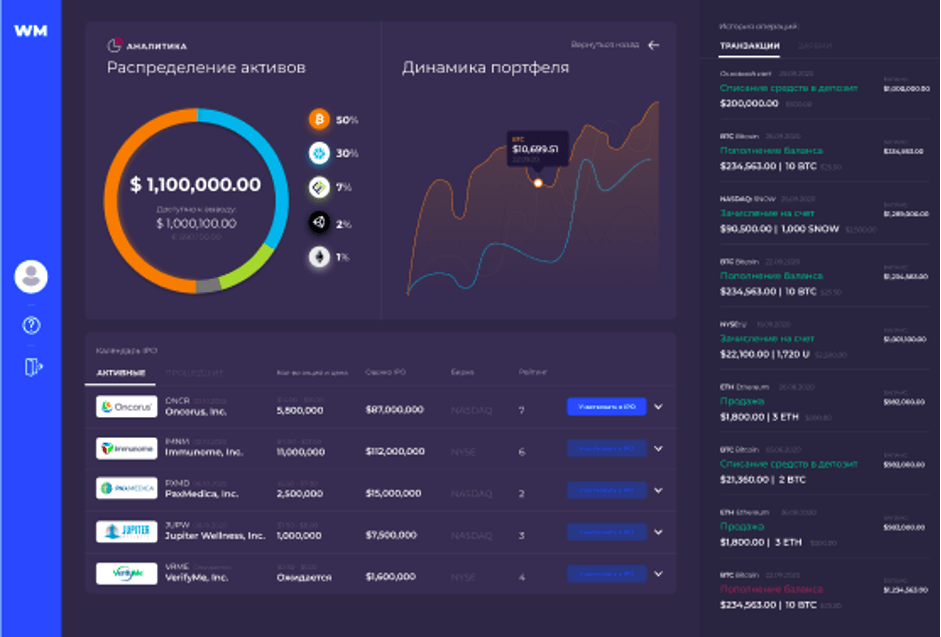Click the Динамика портфеля heading

tap(486, 68)
